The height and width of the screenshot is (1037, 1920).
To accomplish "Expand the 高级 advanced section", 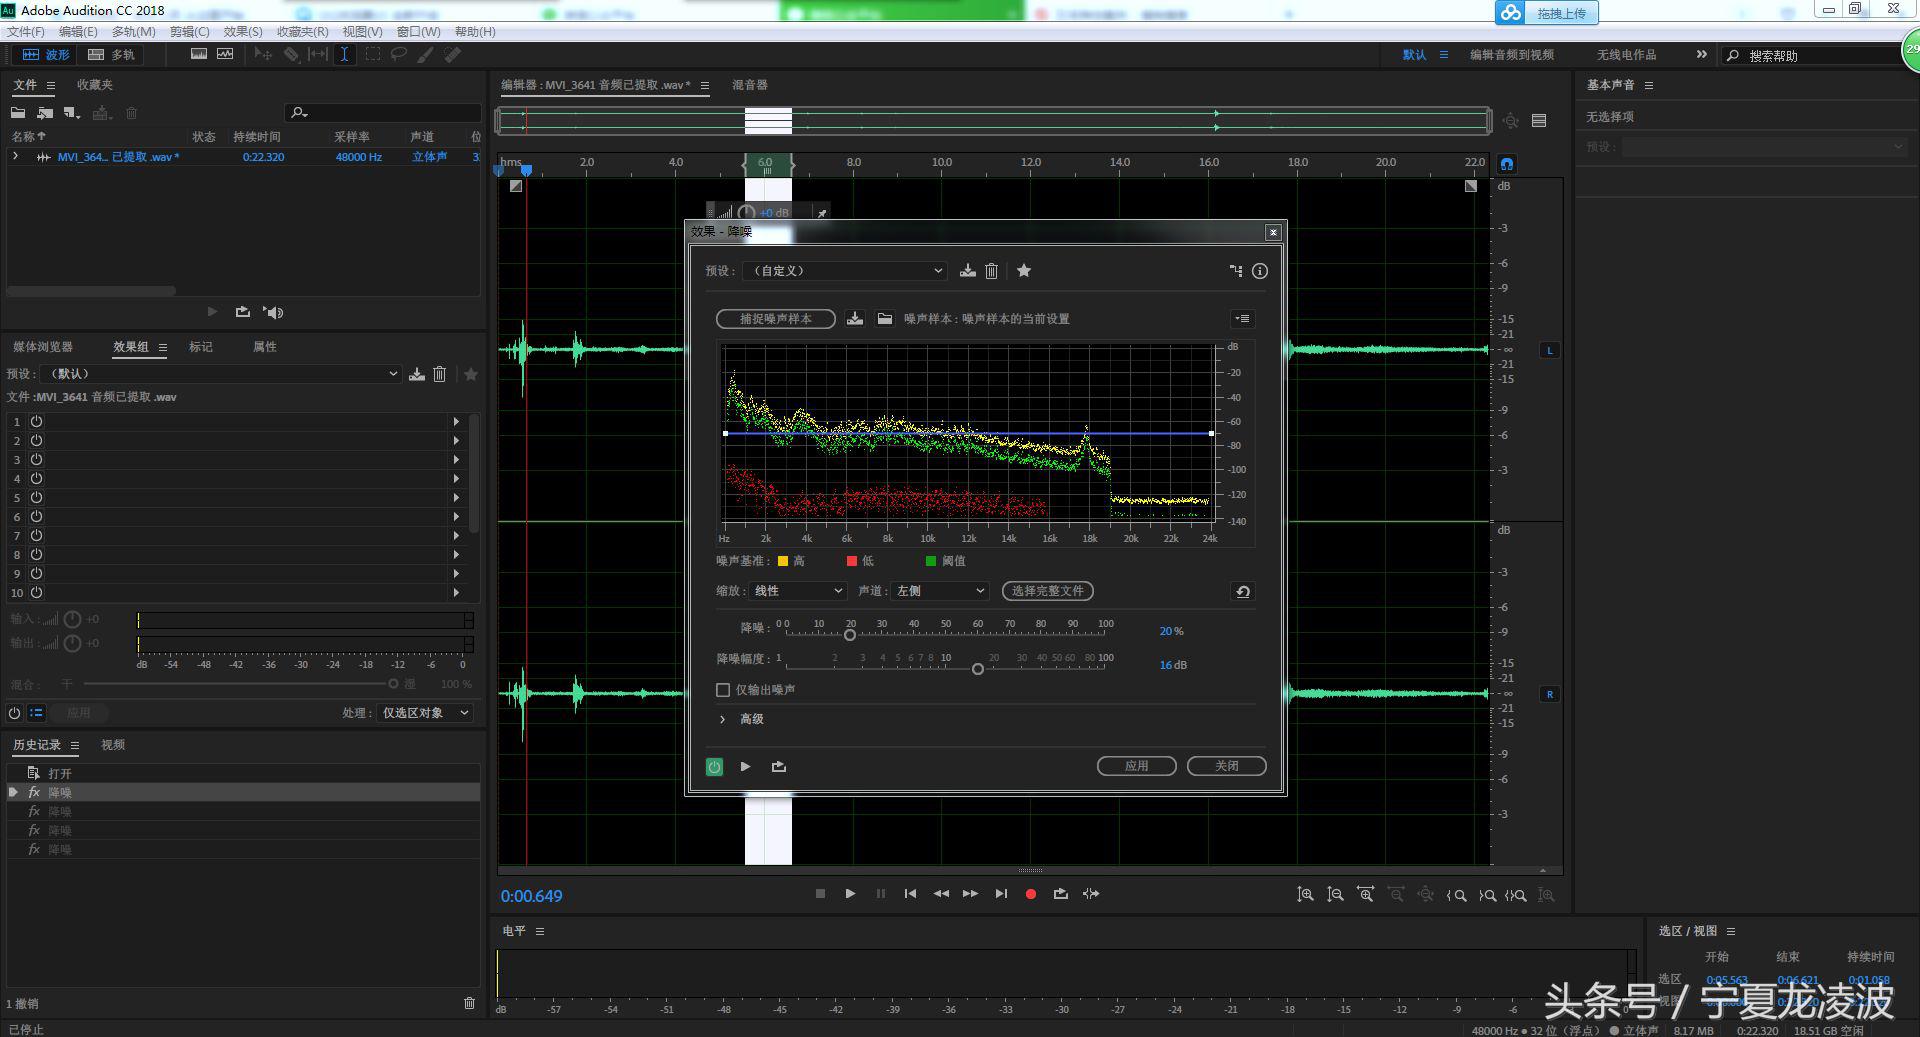I will pyautogui.click(x=723, y=719).
